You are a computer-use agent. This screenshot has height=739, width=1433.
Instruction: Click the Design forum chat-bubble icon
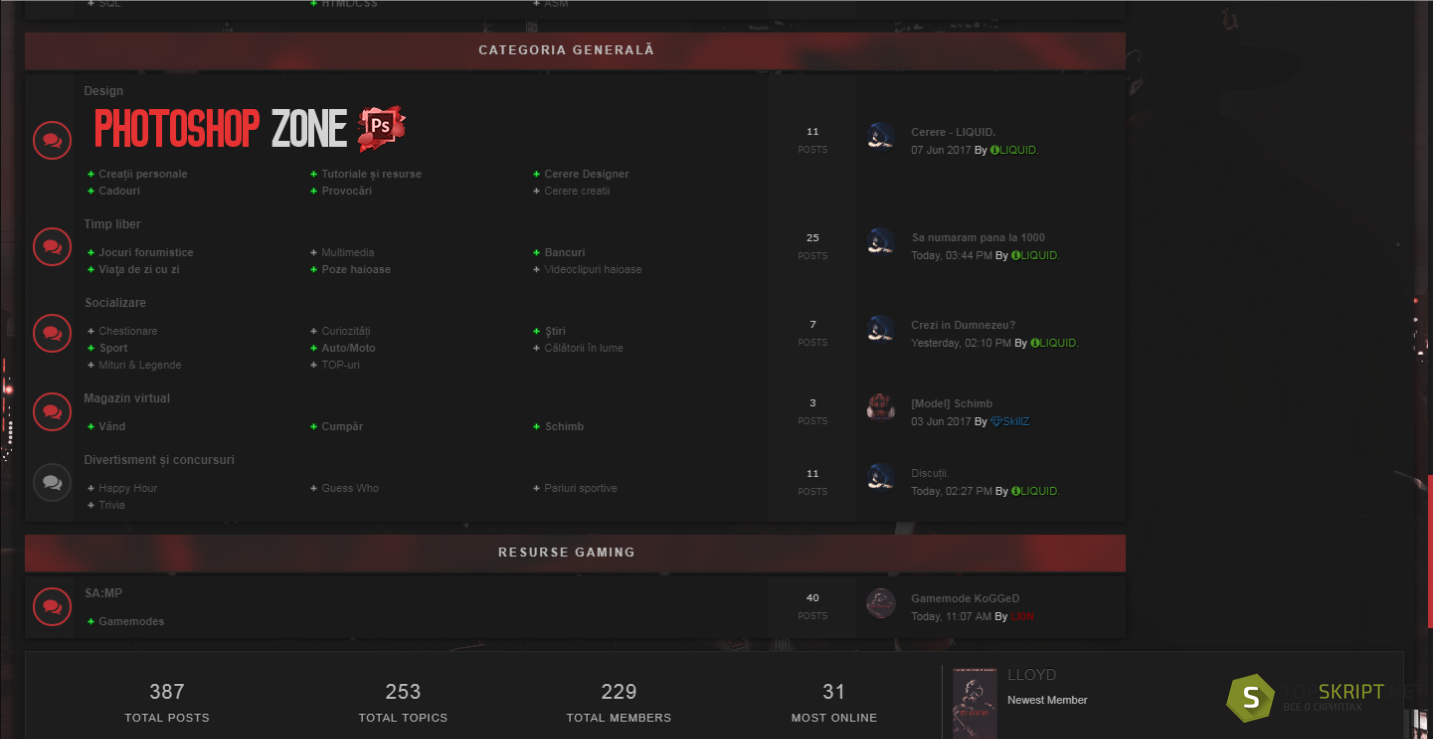pyautogui.click(x=52, y=140)
